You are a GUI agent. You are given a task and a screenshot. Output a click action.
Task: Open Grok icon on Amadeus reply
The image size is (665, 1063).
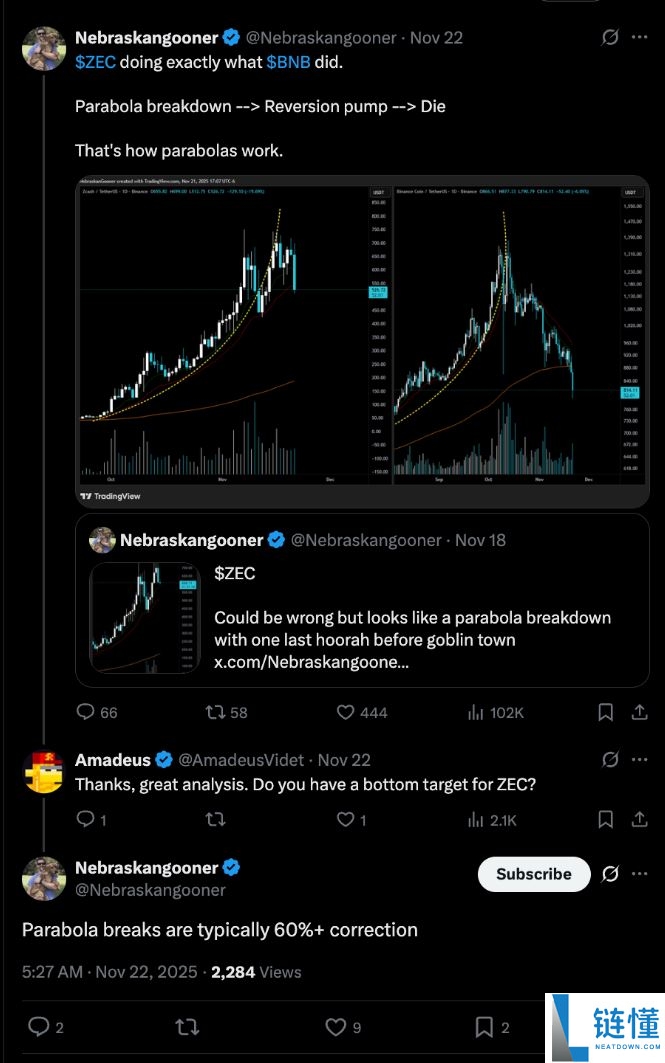610,760
